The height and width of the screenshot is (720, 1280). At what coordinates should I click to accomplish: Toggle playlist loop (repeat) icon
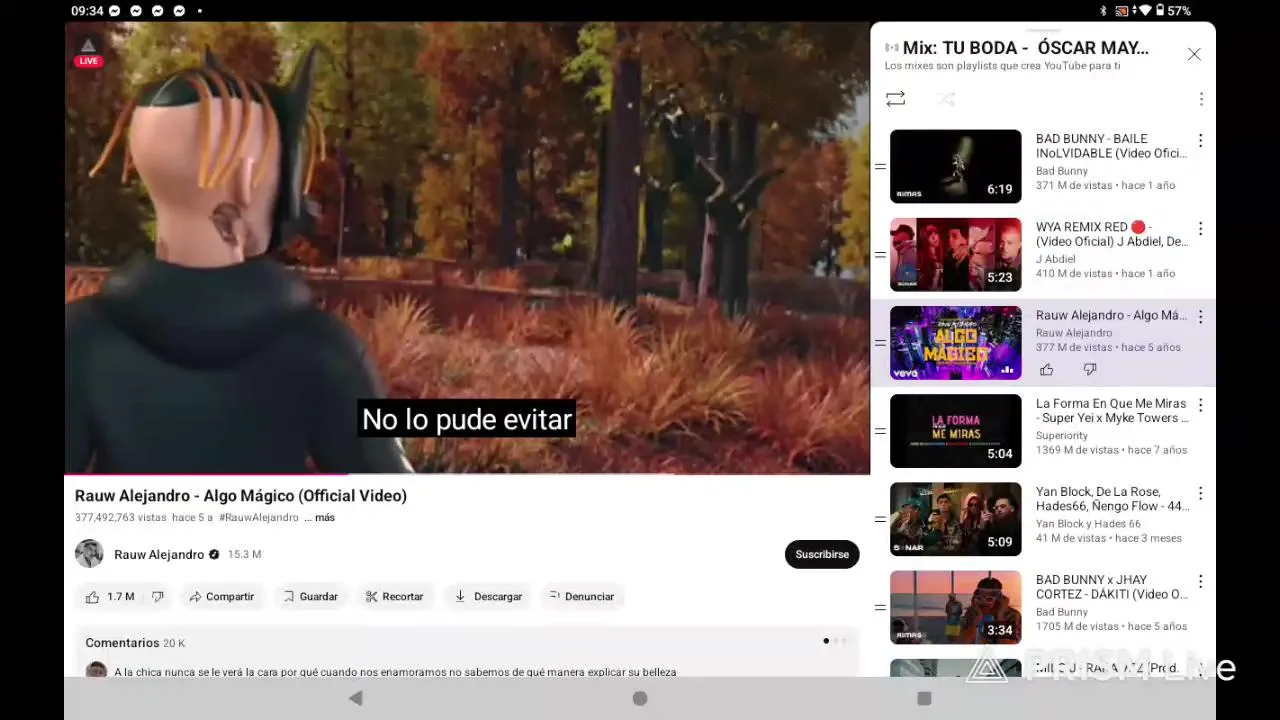click(x=895, y=99)
